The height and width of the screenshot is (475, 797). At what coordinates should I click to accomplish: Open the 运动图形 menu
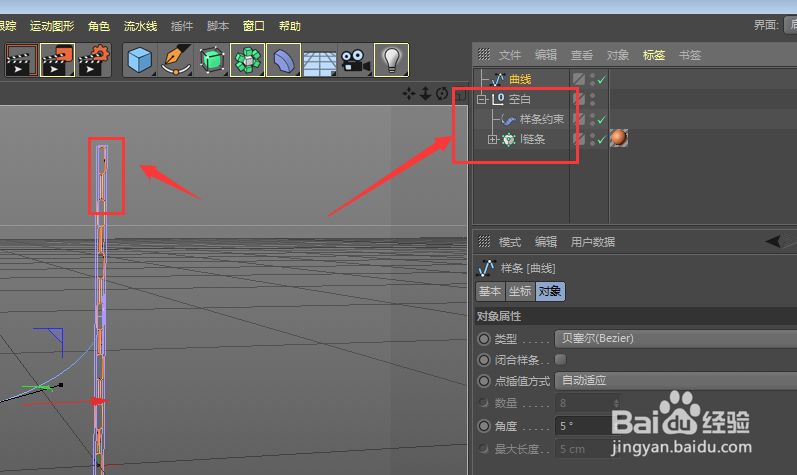pos(52,26)
